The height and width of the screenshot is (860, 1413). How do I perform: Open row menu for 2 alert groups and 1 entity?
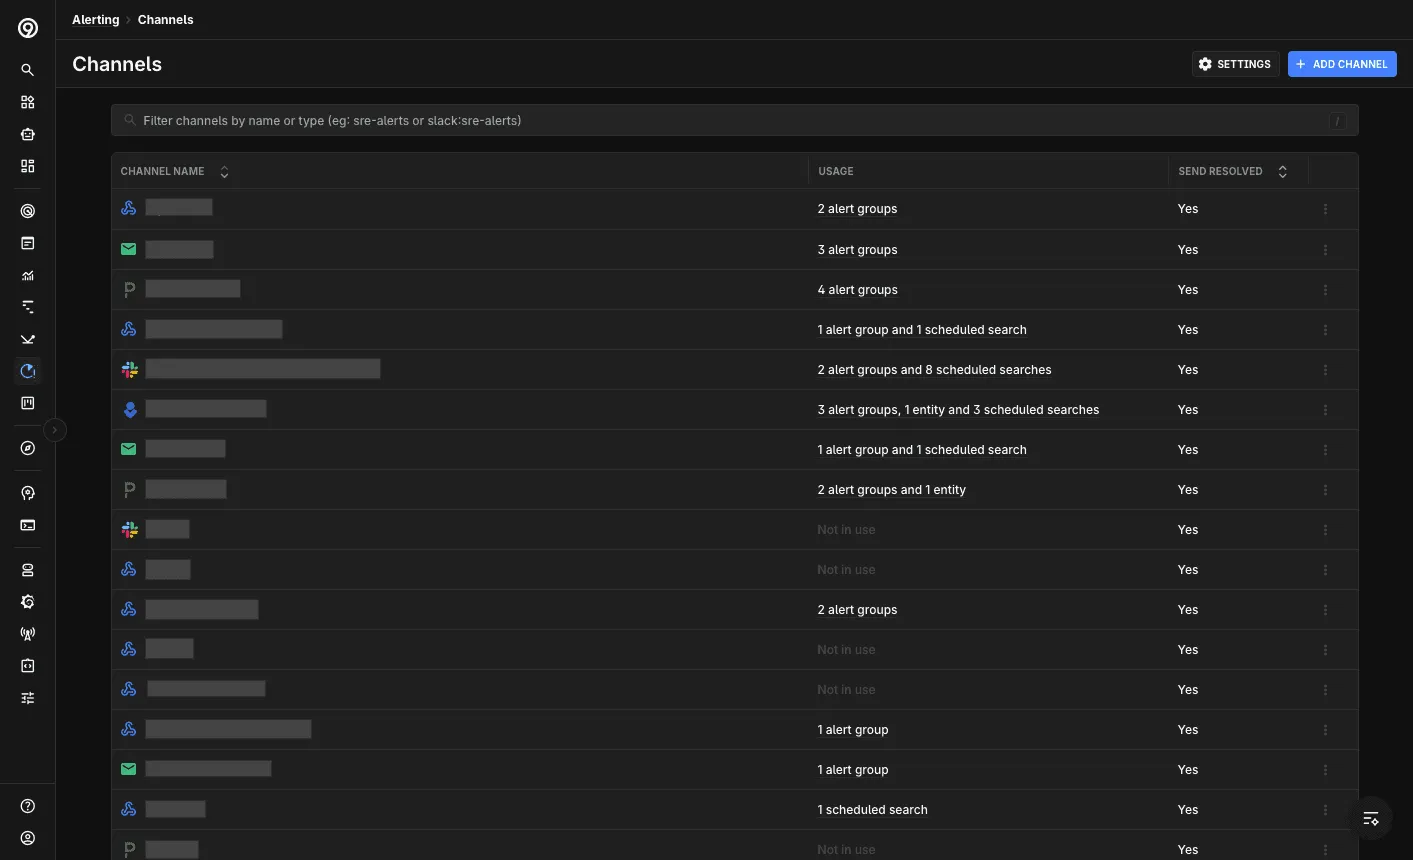(1326, 489)
